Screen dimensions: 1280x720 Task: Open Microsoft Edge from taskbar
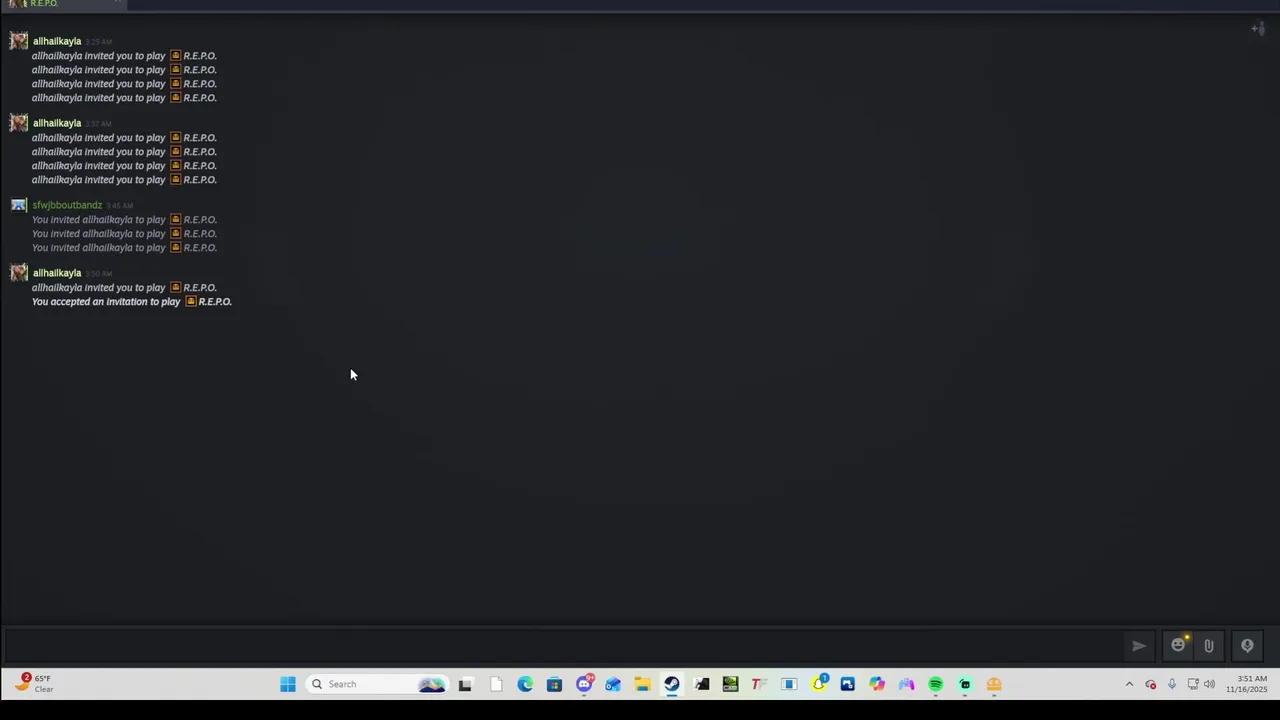tap(525, 684)
